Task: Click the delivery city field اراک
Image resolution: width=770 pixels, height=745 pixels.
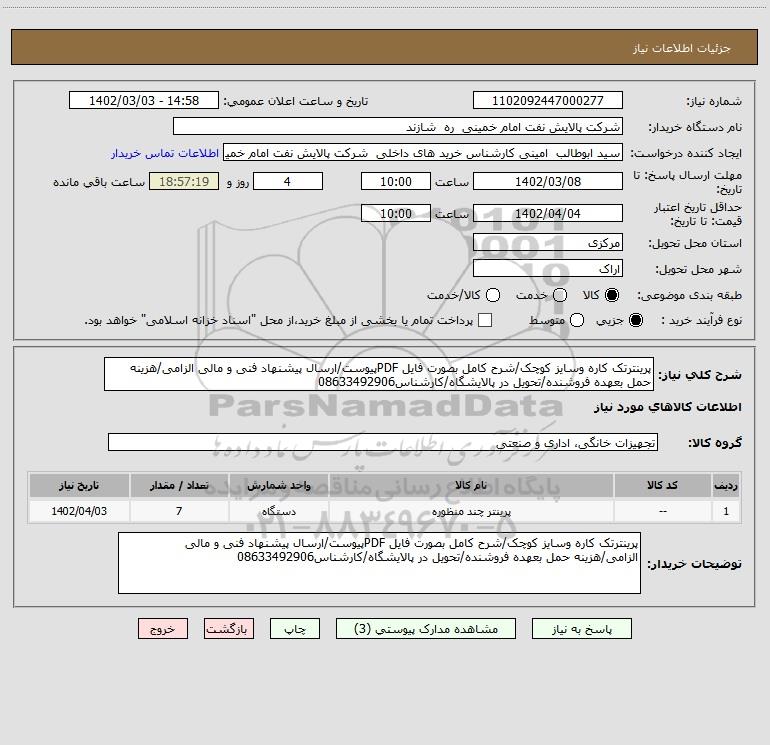Action: click(548, 269)
